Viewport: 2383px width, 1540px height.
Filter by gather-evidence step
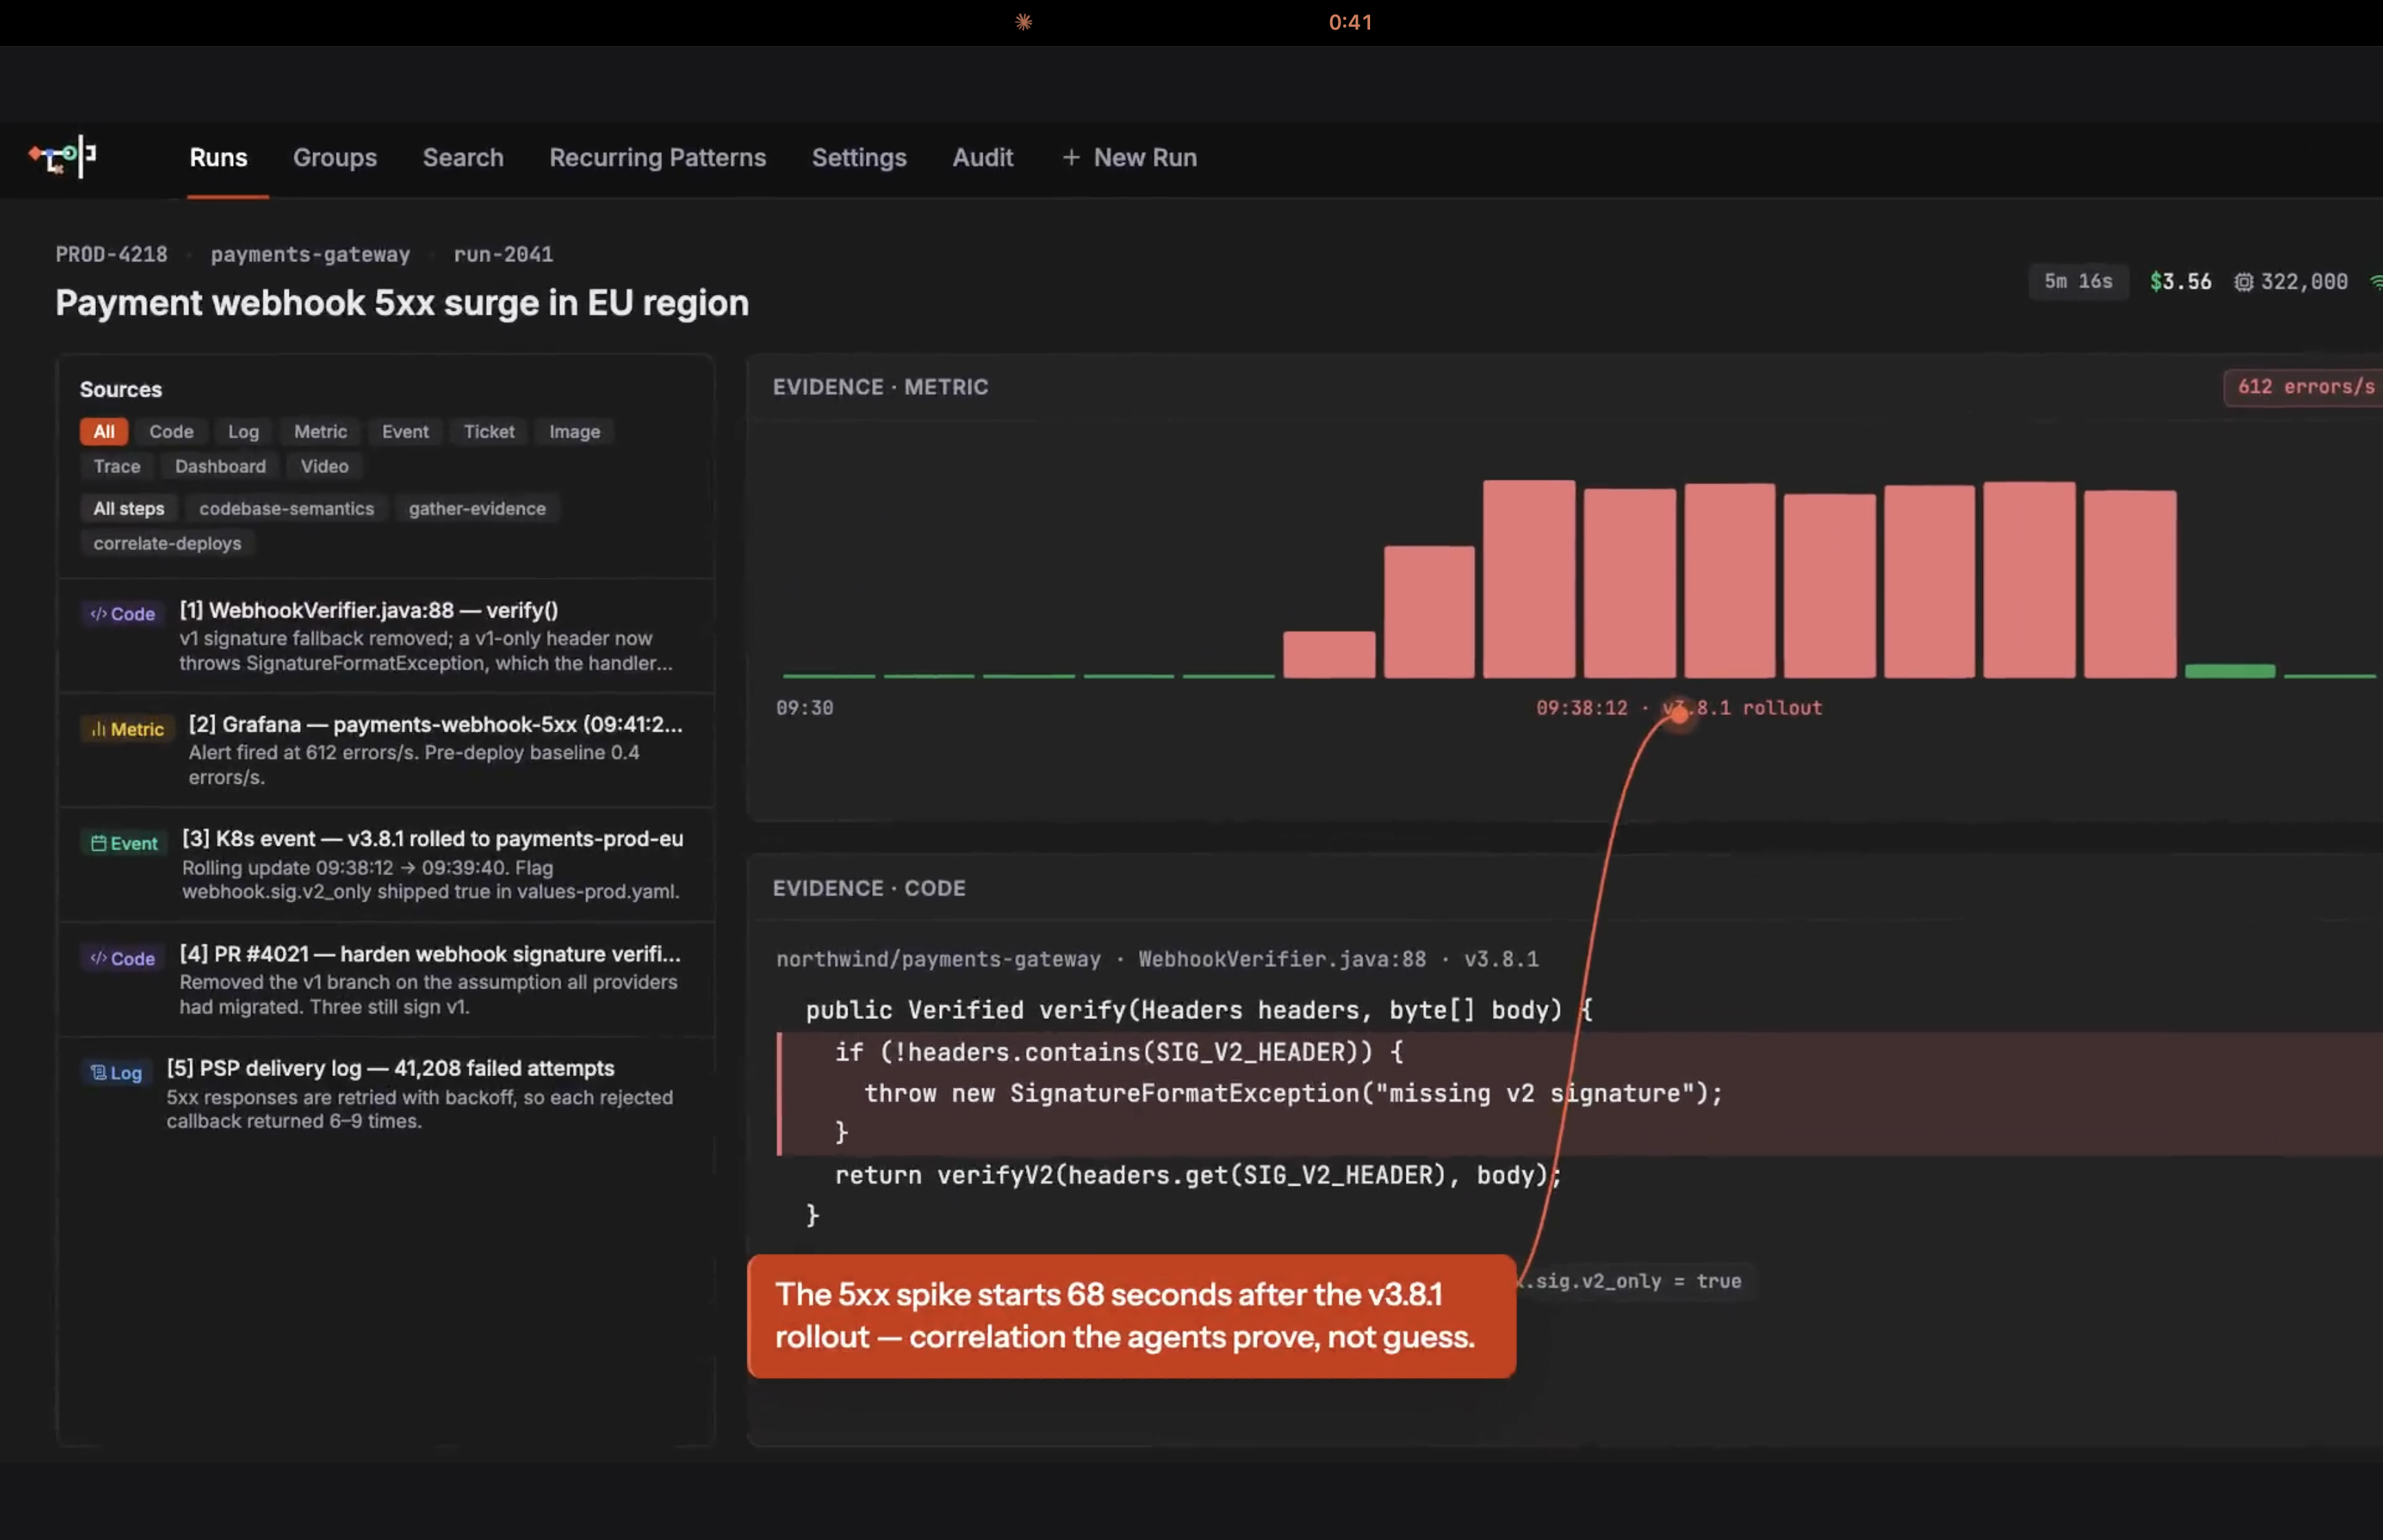coord(477,508)
